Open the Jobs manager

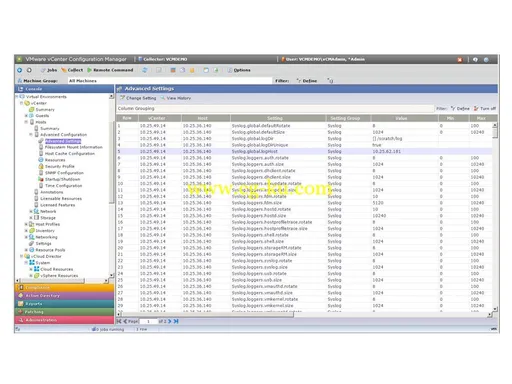pos(49,70)
